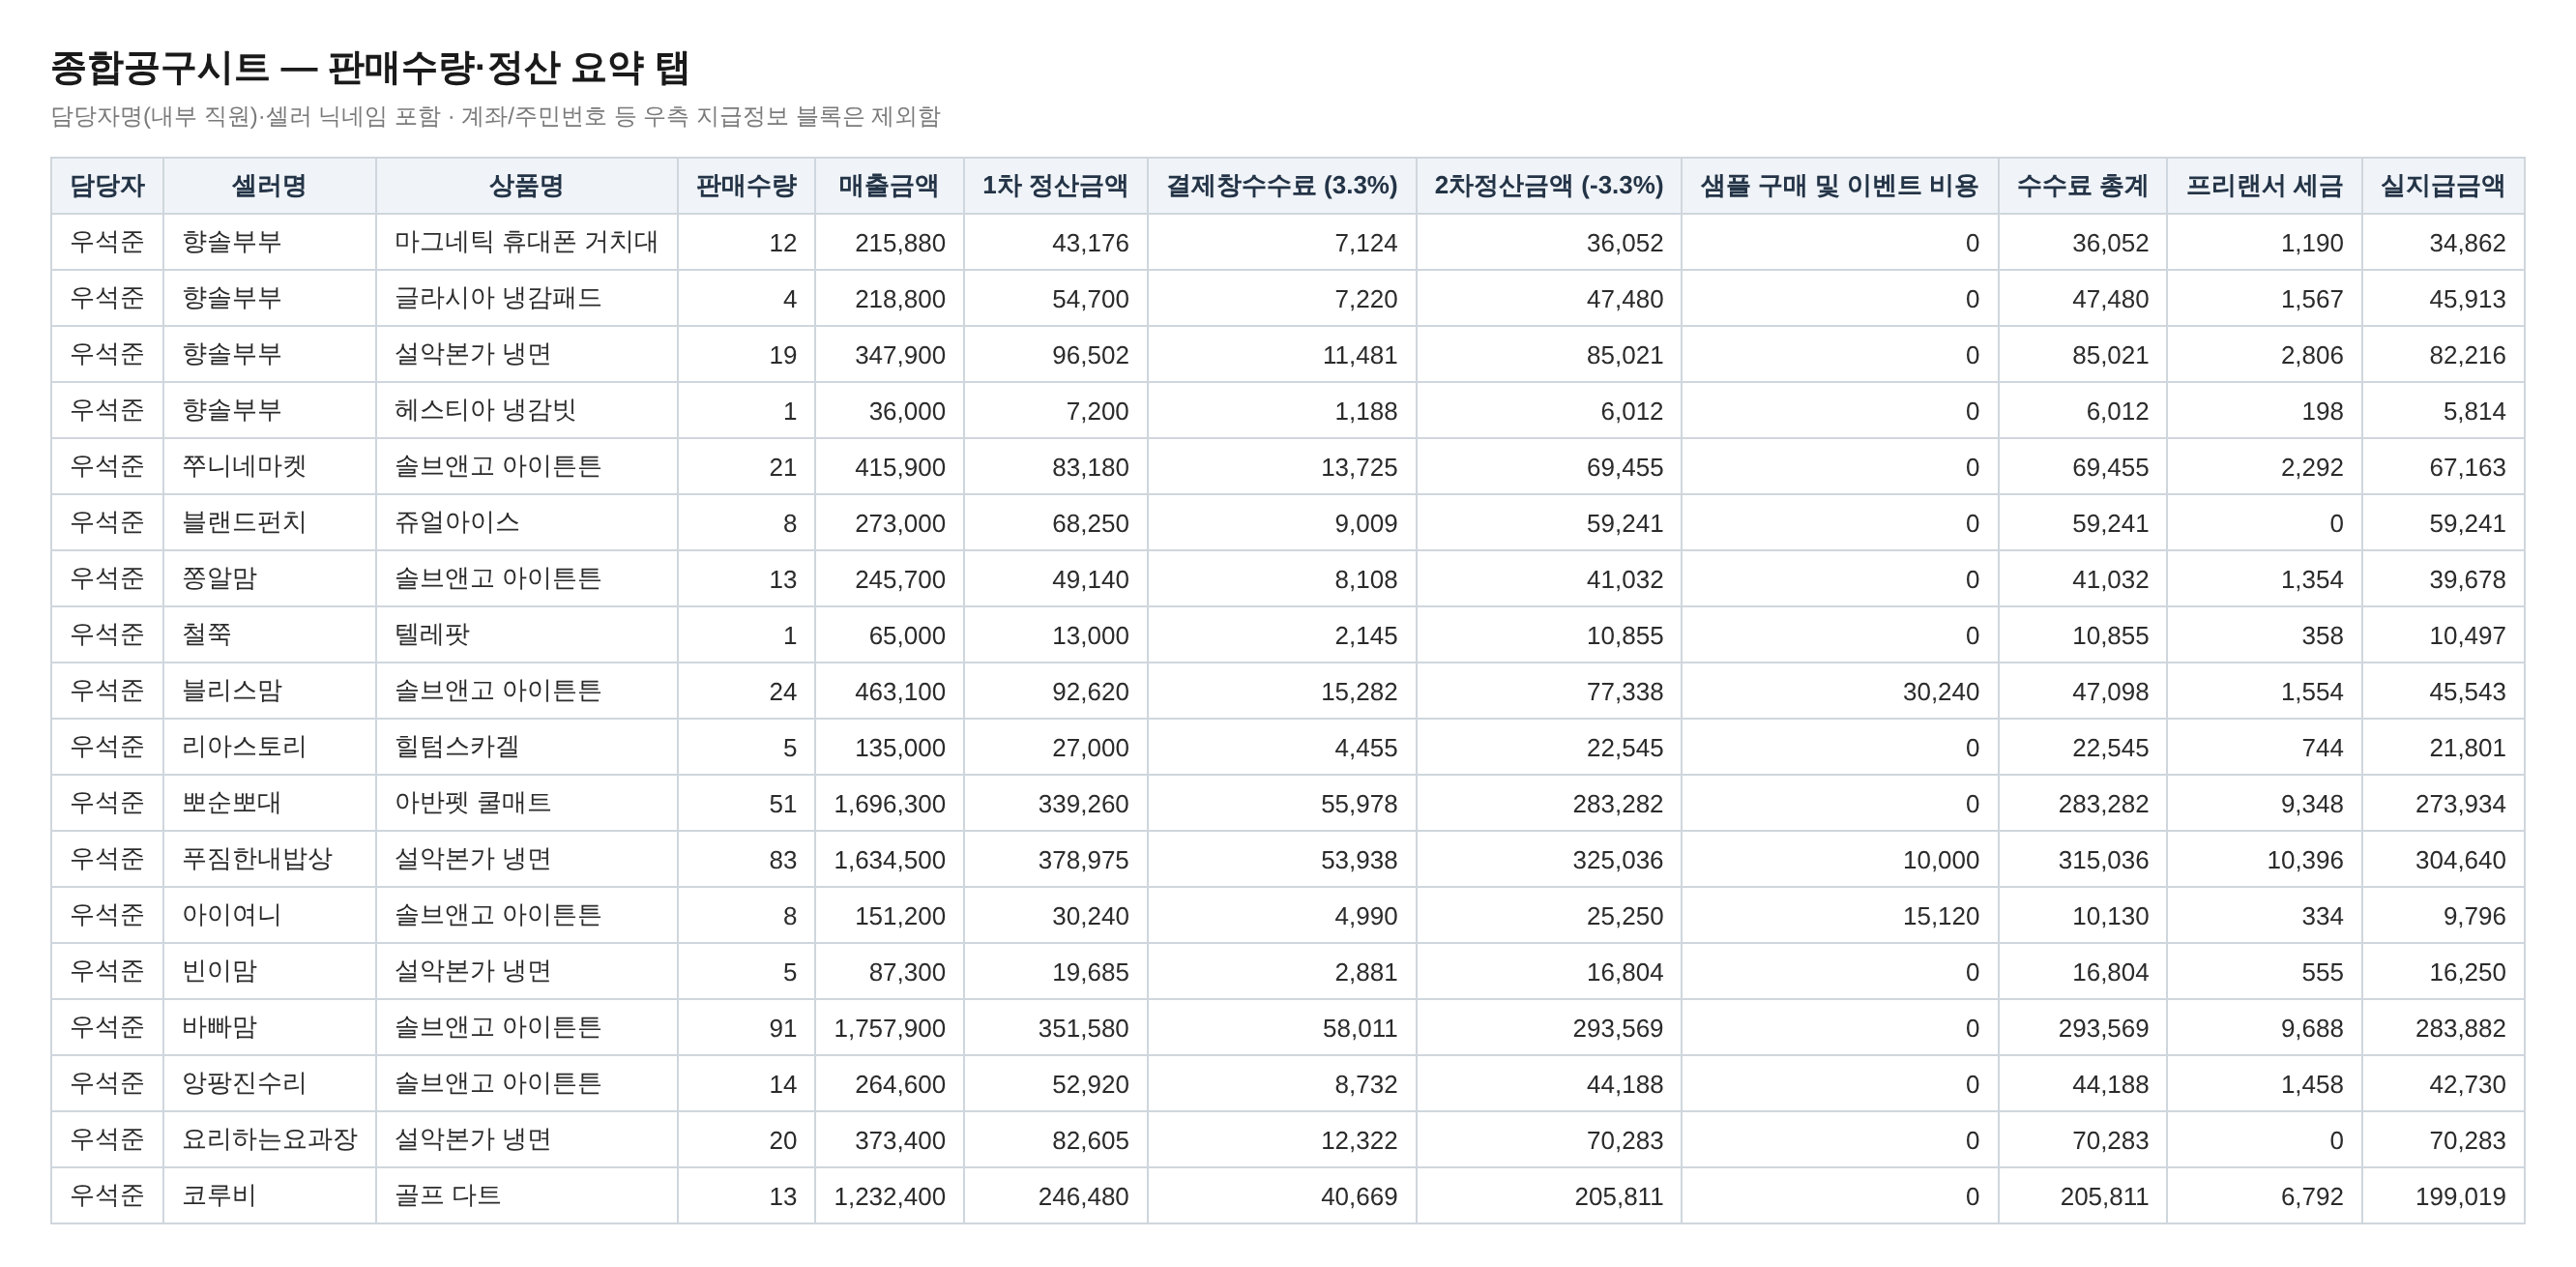This screenshot has width=2576, height=1267.
Task: Select the 철쭉 seller cell
Action: click(x=269, y=634)
